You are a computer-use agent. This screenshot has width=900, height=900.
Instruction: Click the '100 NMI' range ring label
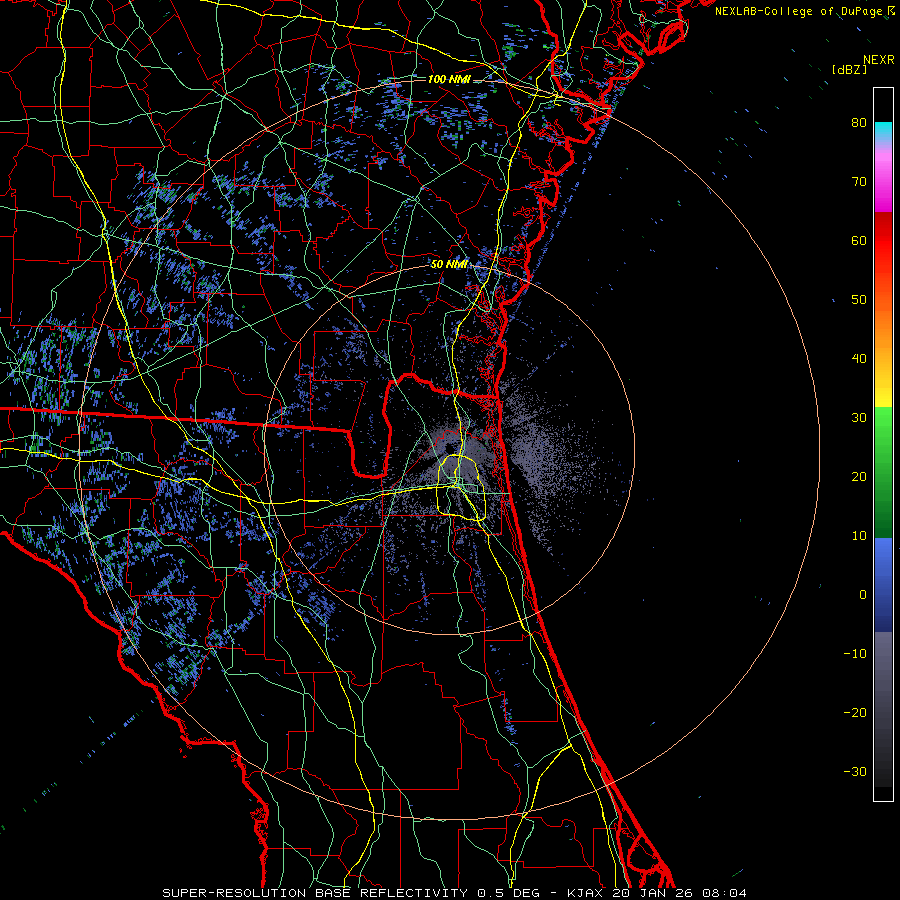[x=449, y=79]
